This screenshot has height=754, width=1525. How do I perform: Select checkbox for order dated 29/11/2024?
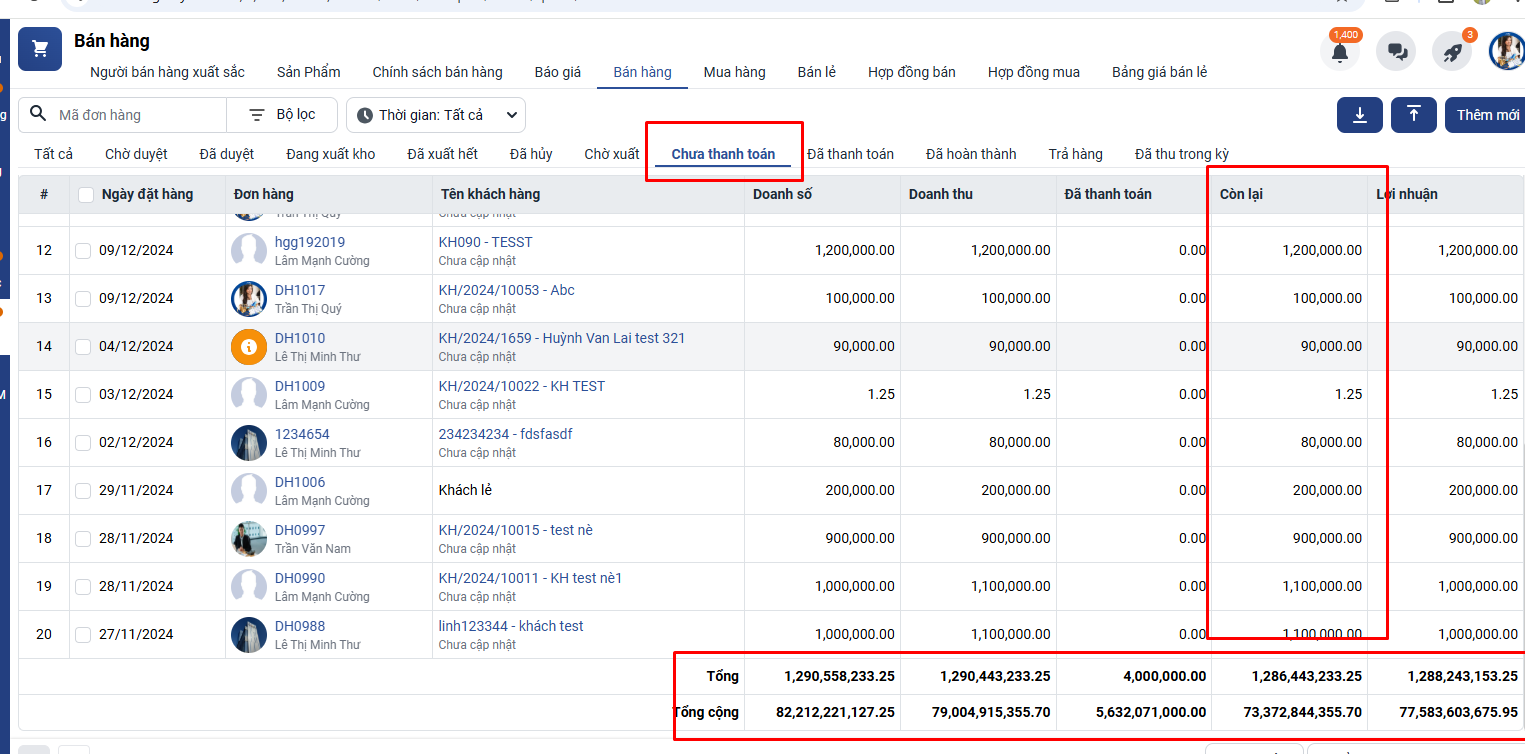coord(83,491)
